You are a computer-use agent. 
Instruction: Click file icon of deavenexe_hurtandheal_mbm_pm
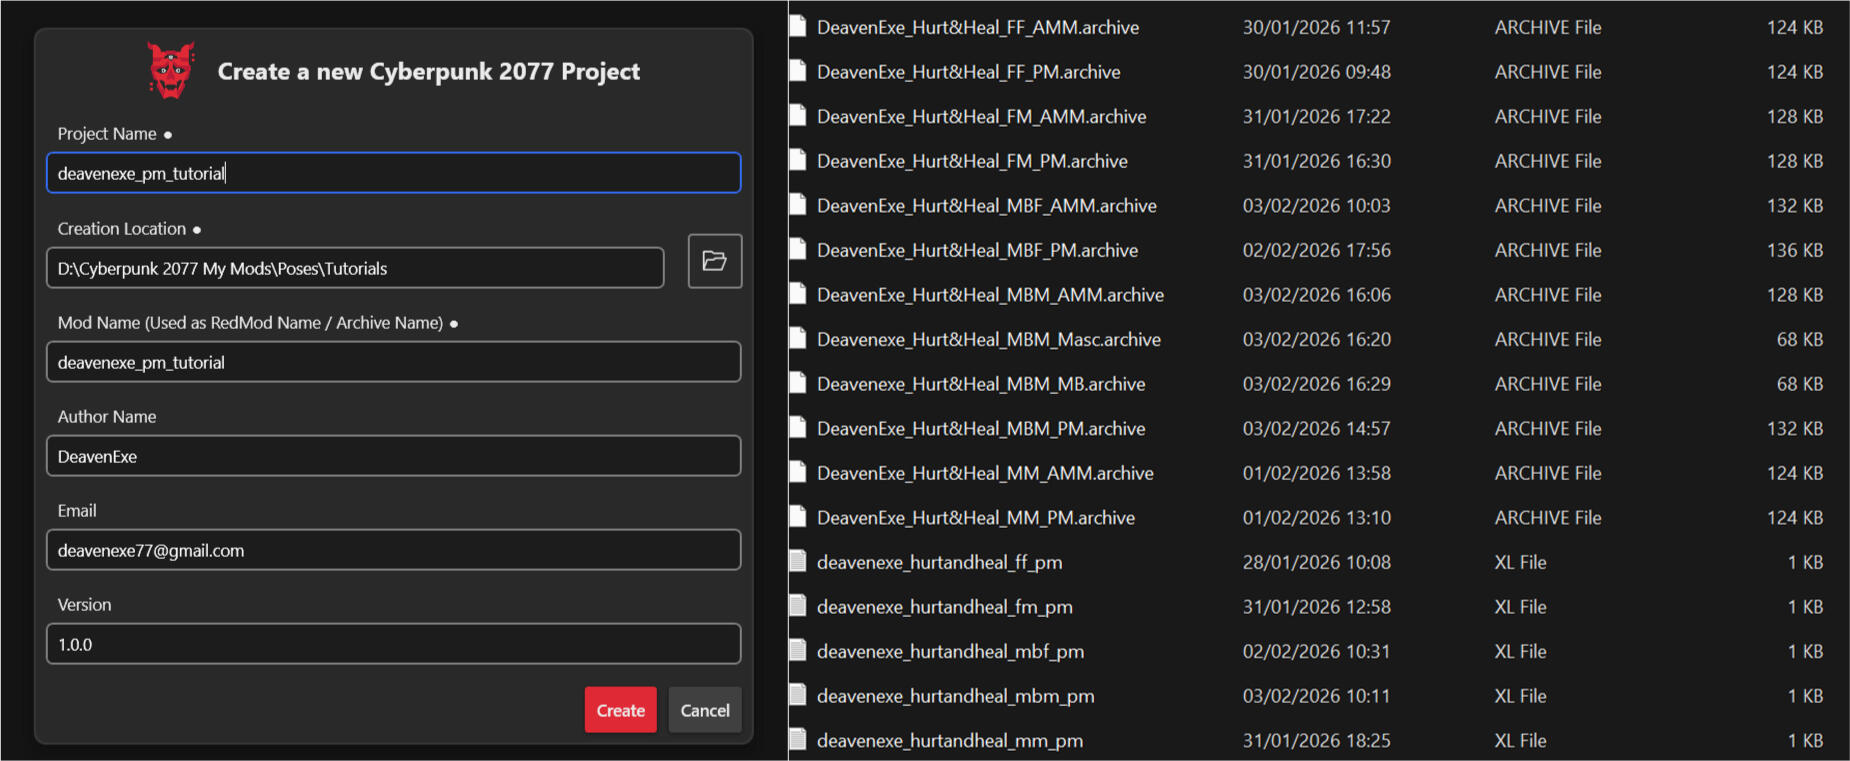pyautogui.click(x=798, y=695)
